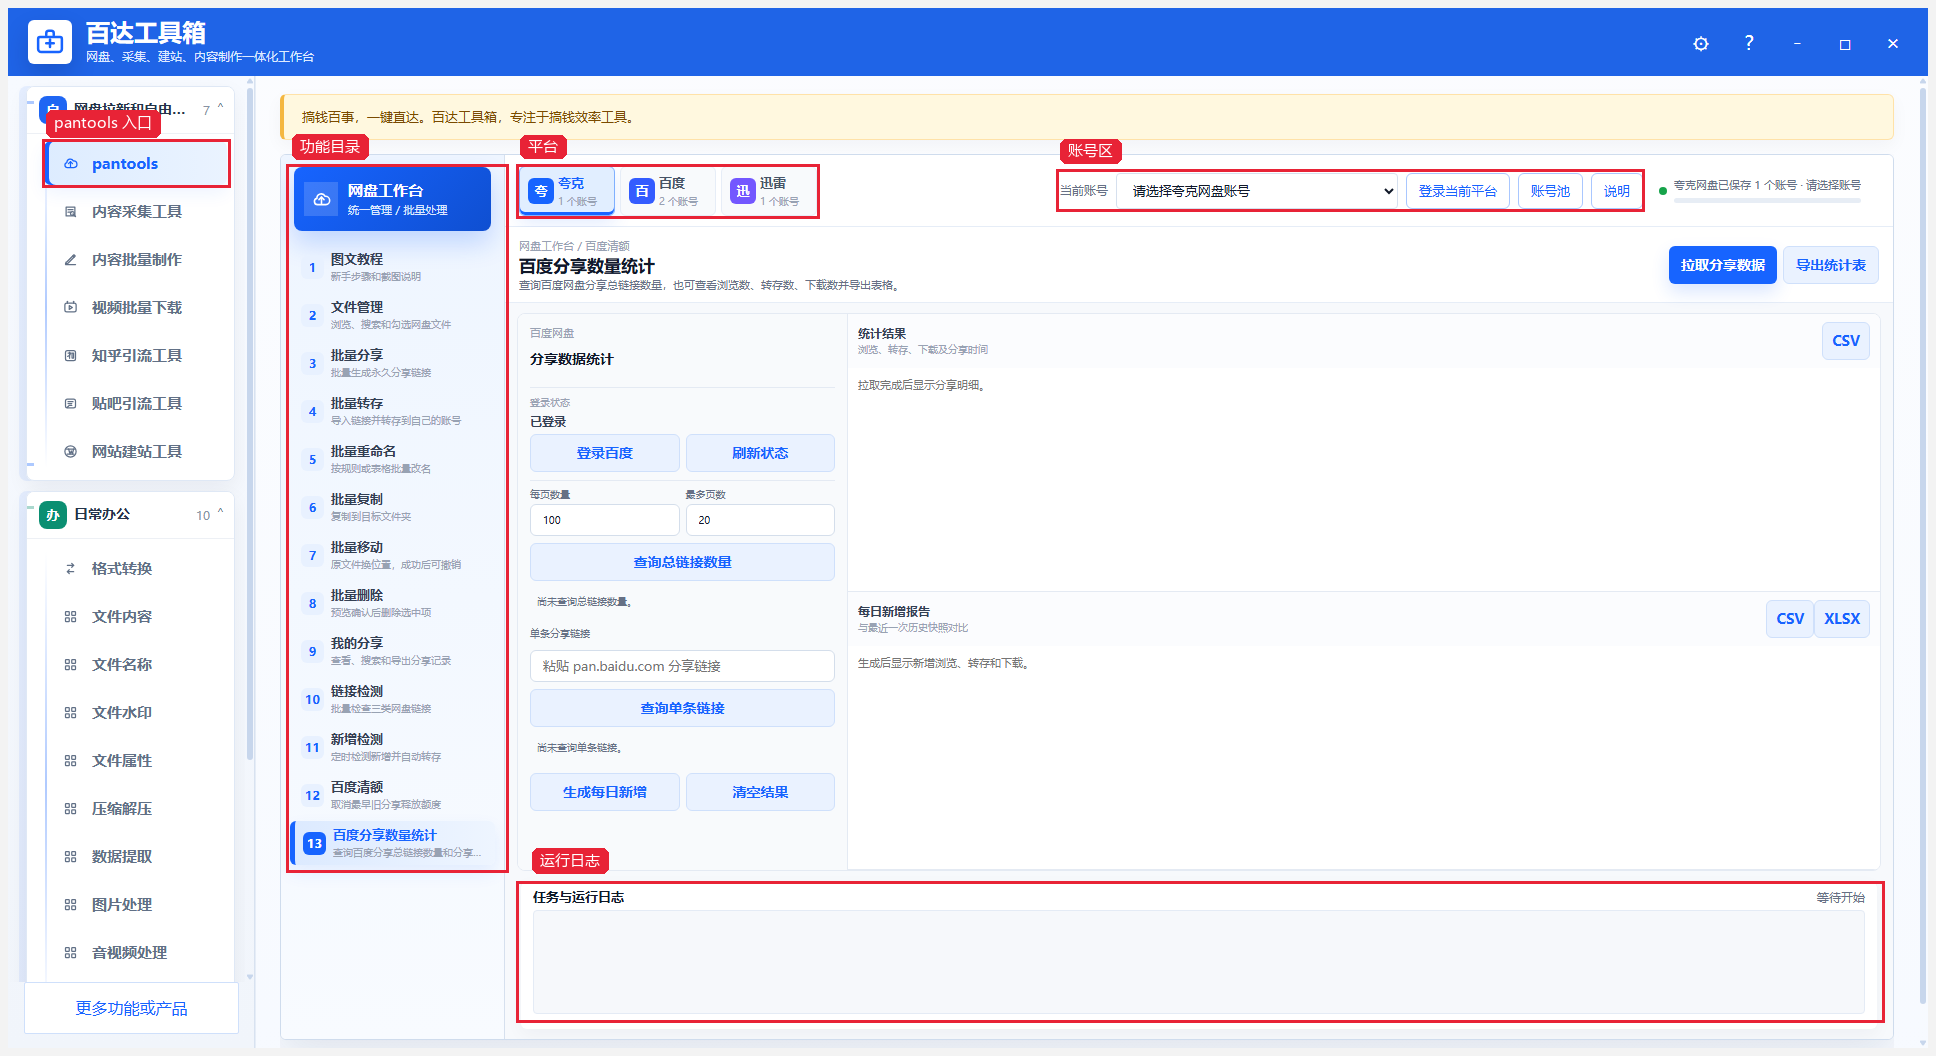Collapse the first sidebar group with 7 items
The image size is (1936, 1056).
pos(220,108)
